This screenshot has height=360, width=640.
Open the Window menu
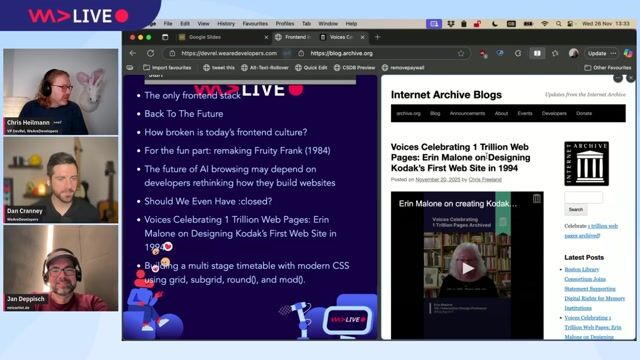328,24
